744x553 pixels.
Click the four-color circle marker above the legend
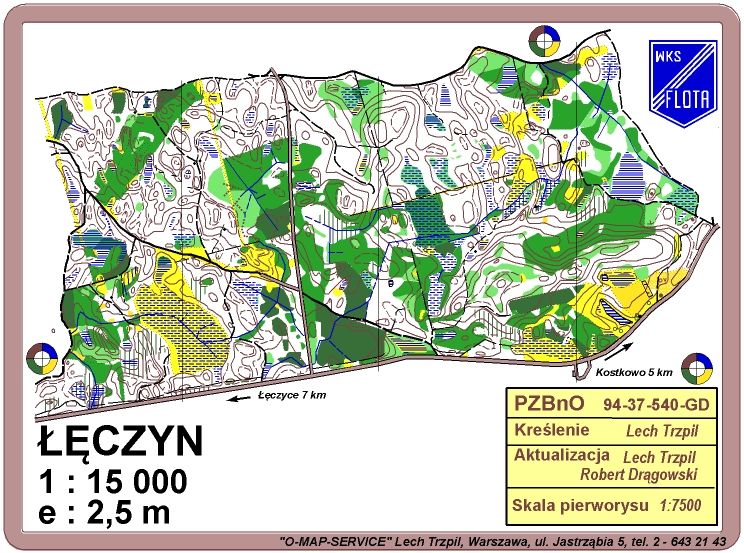click(x=696, y=369)
